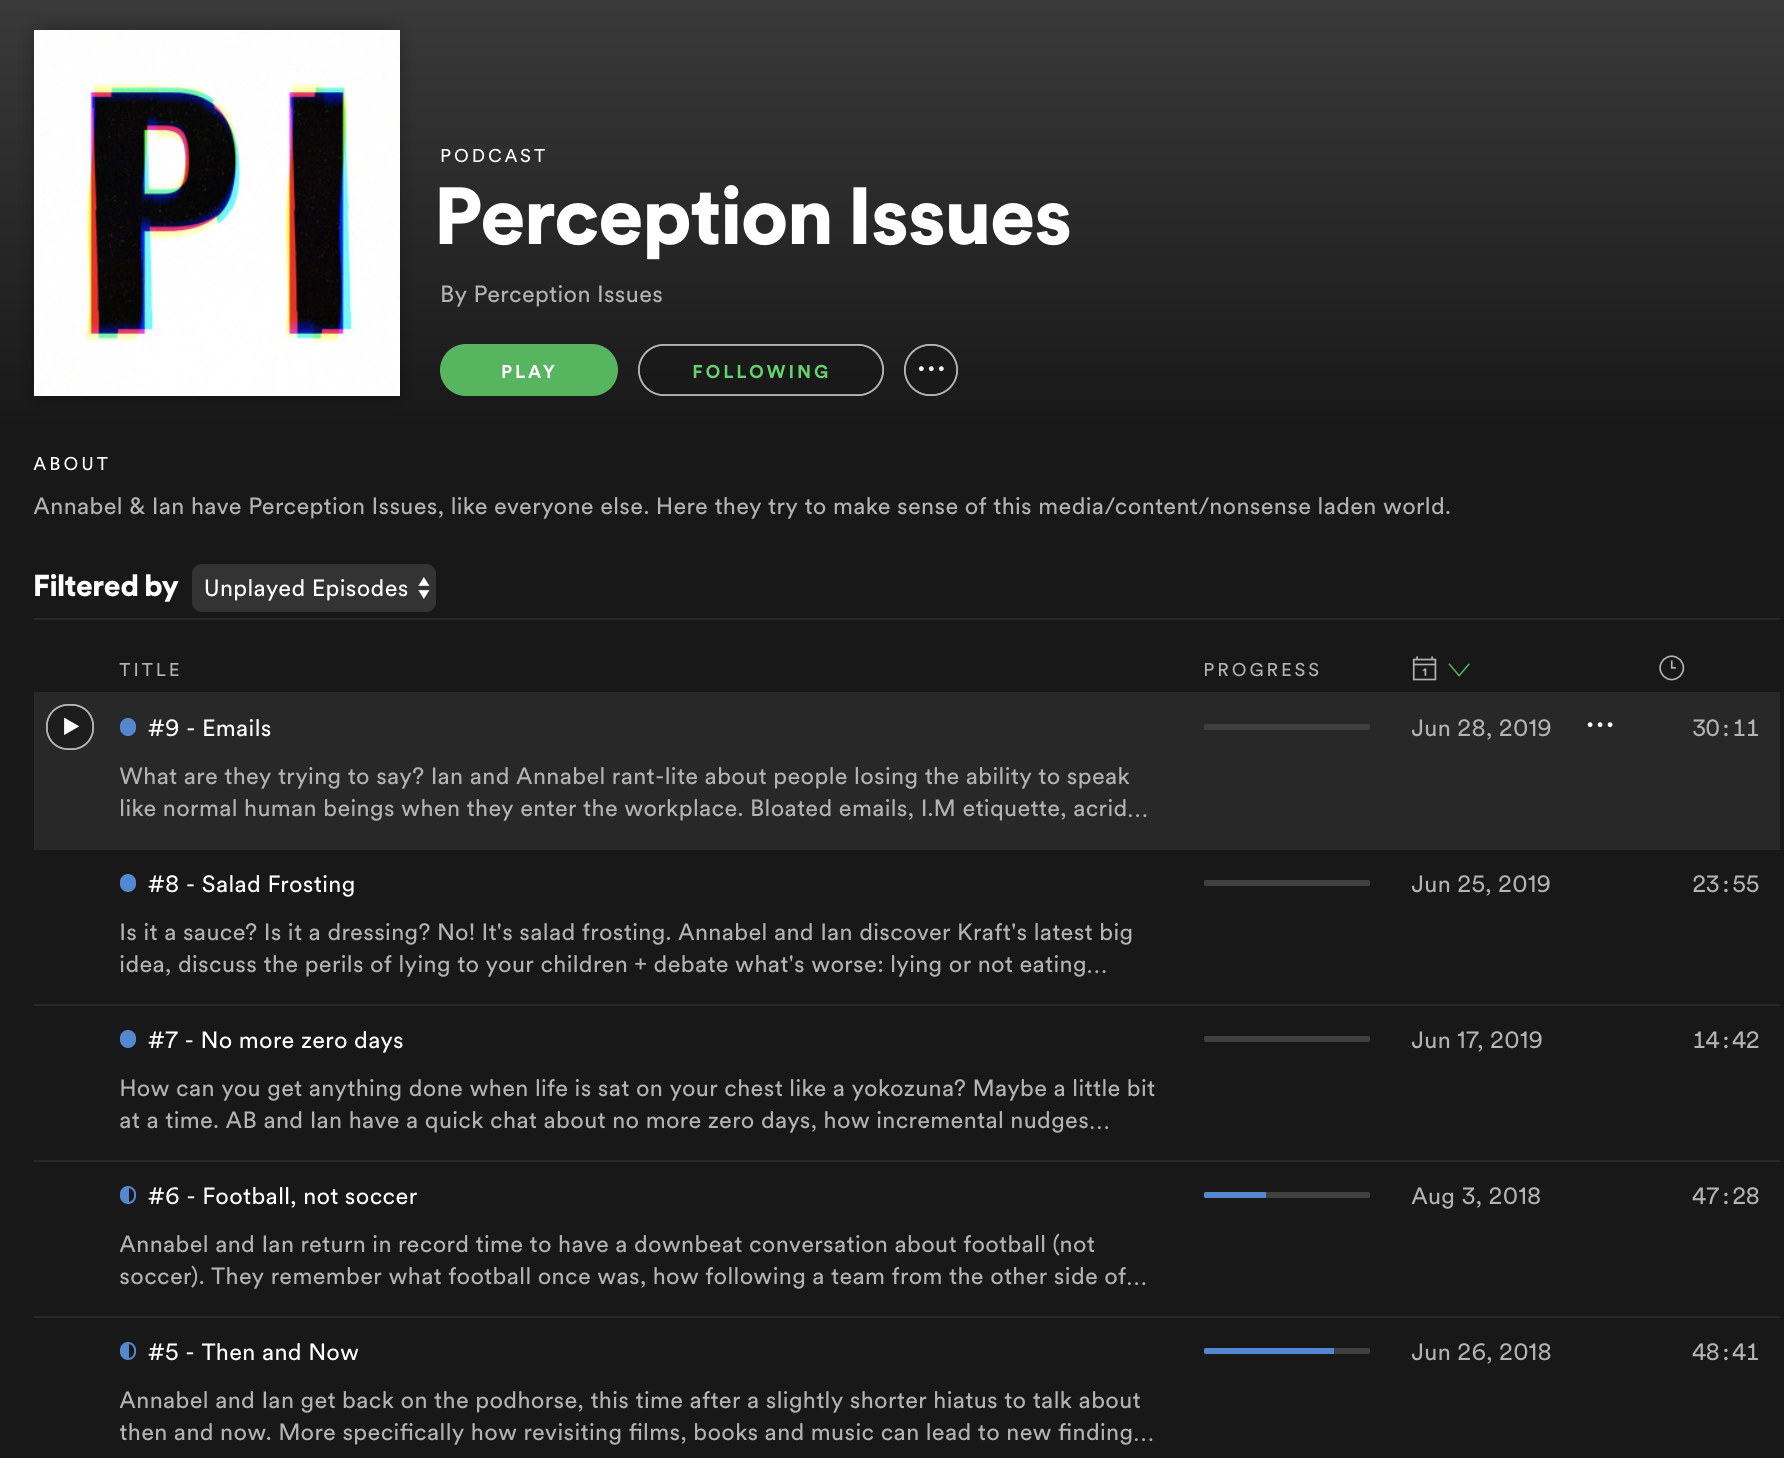Open the Unplayed Episodes filter dropdown

click(x=313, y=588)
